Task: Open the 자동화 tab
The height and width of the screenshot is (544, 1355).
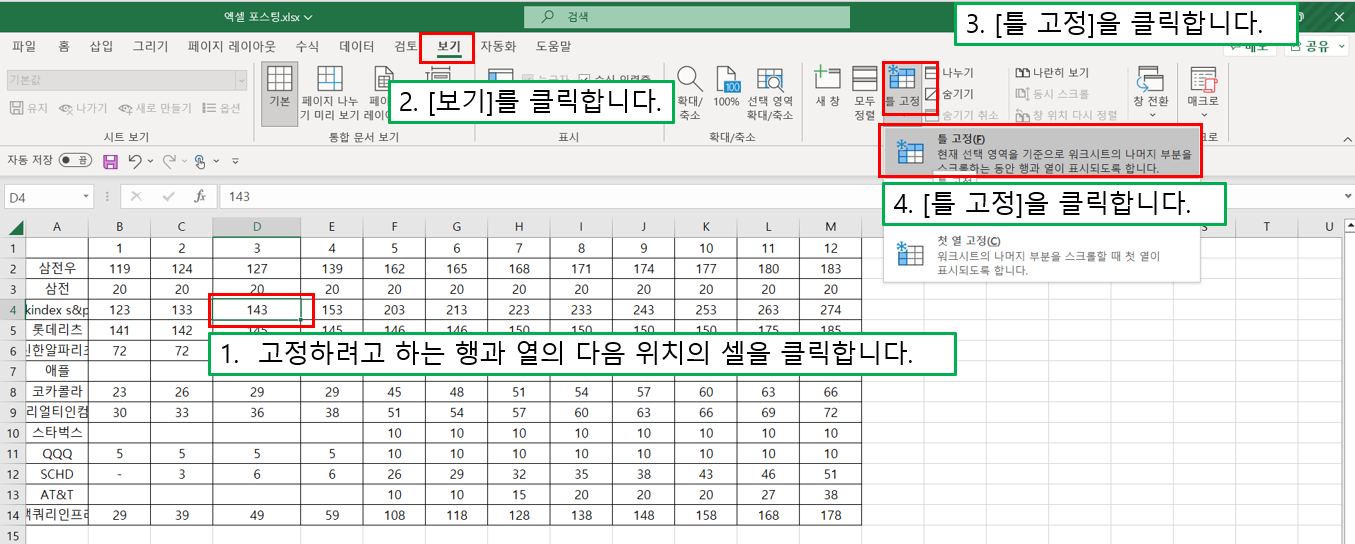Action: pyautogui.click(x=498, y=46)
